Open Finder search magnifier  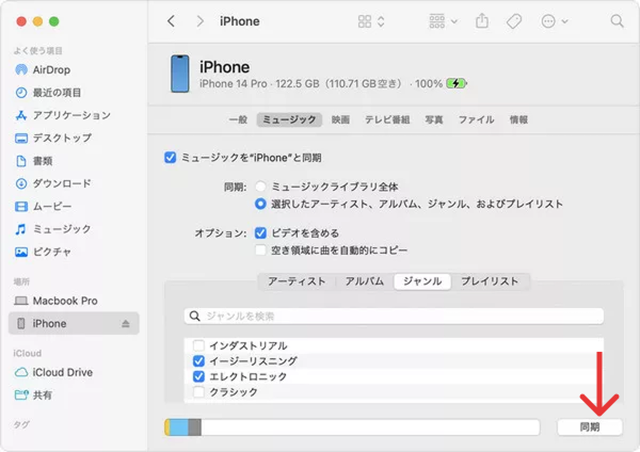point(617,21)
